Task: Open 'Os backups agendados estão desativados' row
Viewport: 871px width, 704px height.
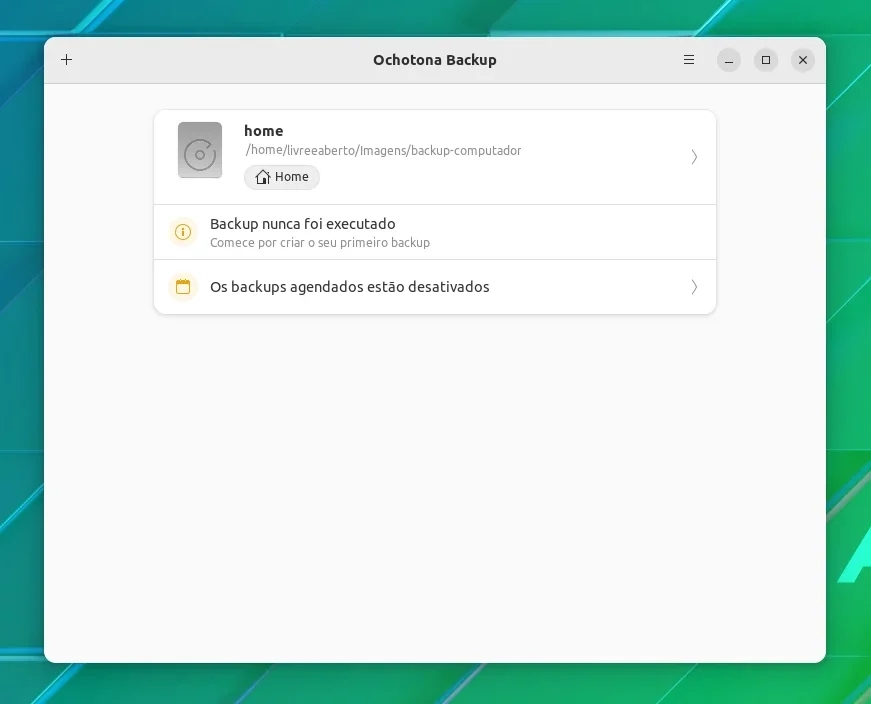Action: tap(435, 287)
